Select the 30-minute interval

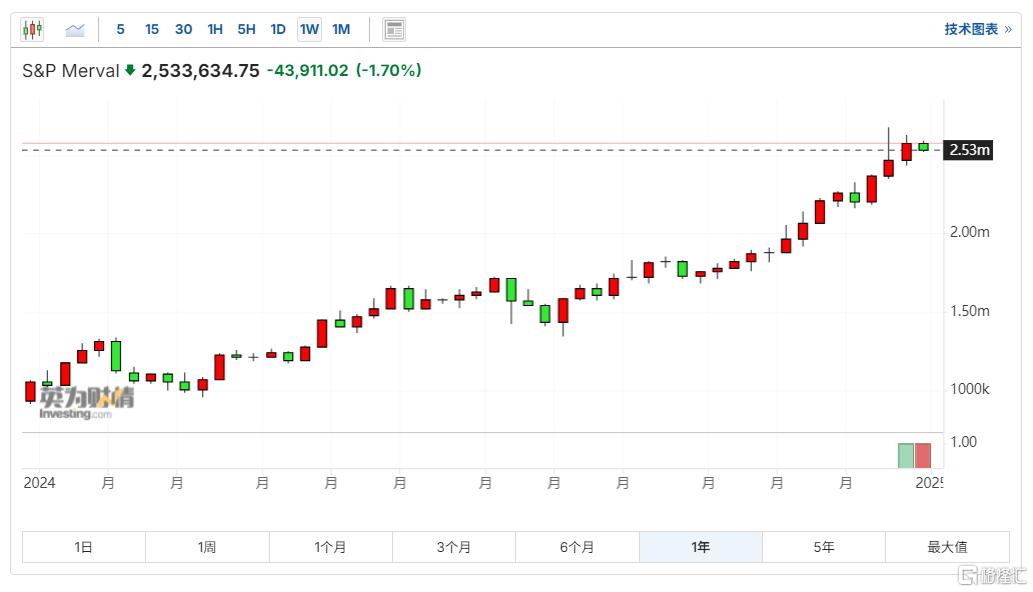pos(183,30)
